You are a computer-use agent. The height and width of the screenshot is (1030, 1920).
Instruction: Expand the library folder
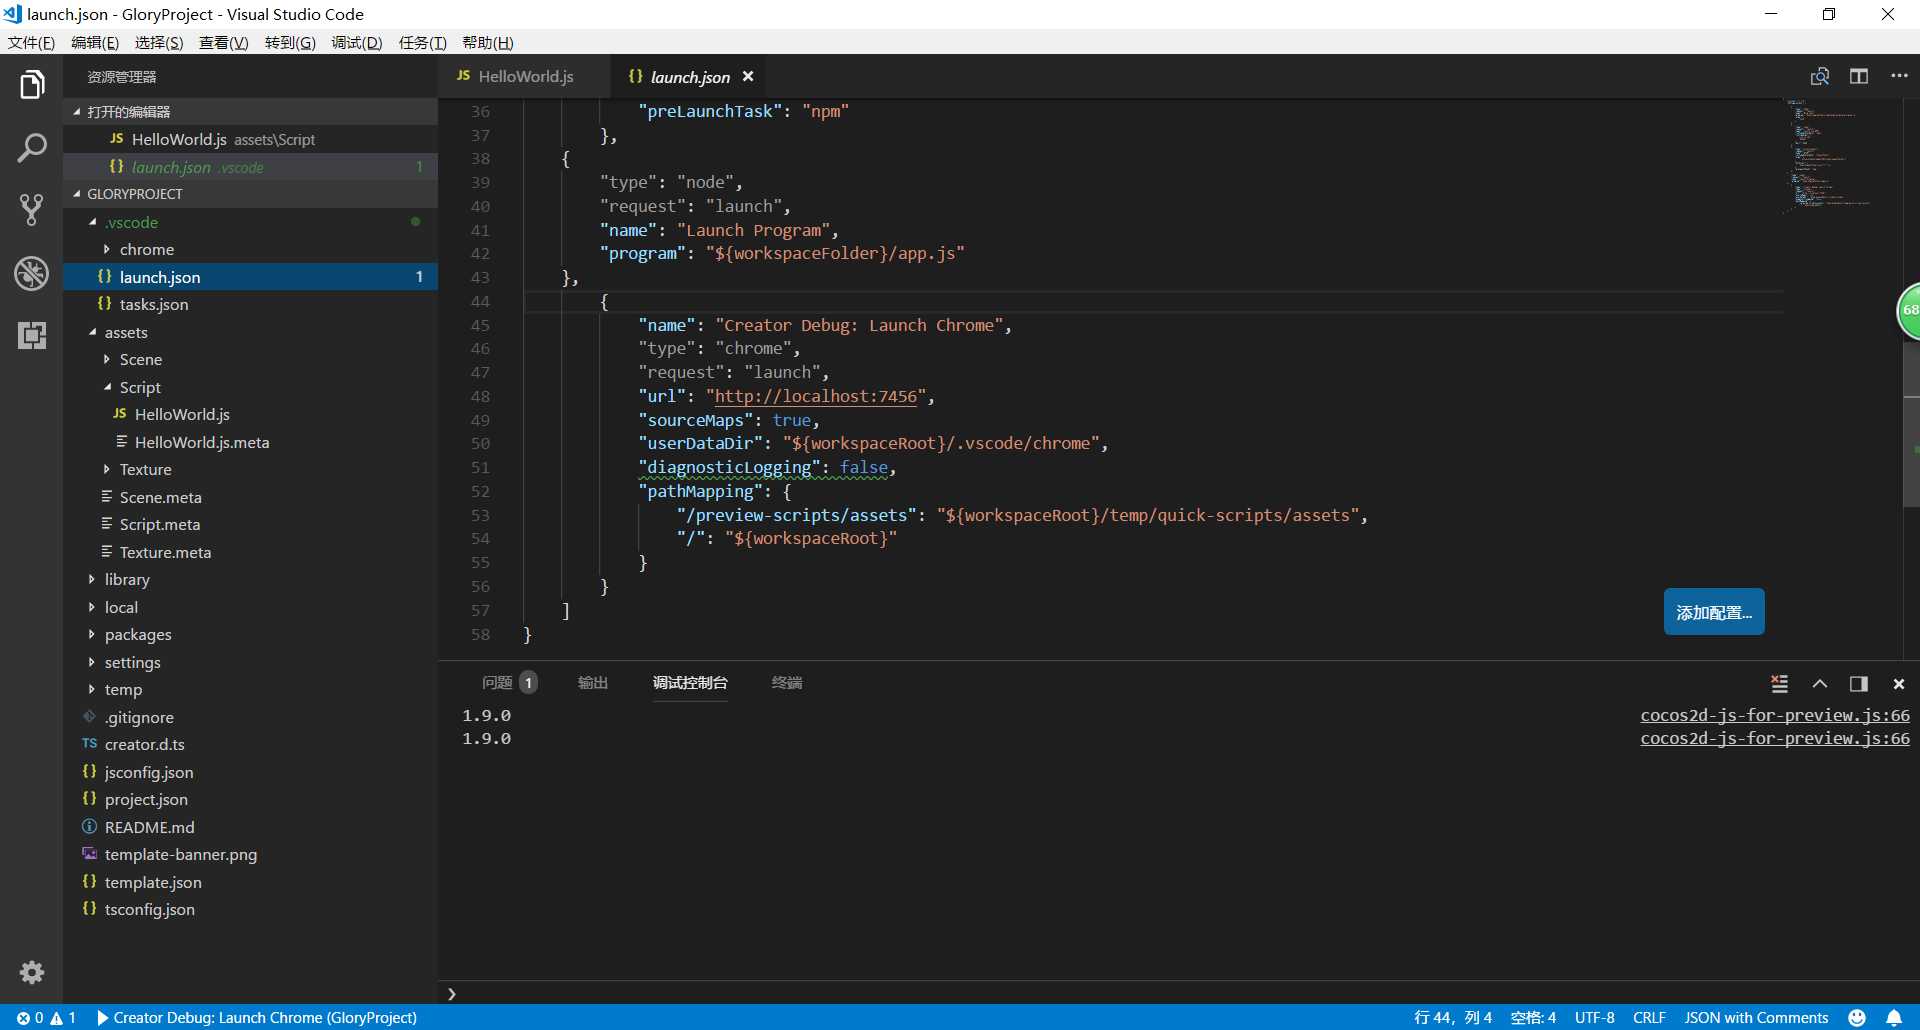pyautogui.click(x=250, y=579)
